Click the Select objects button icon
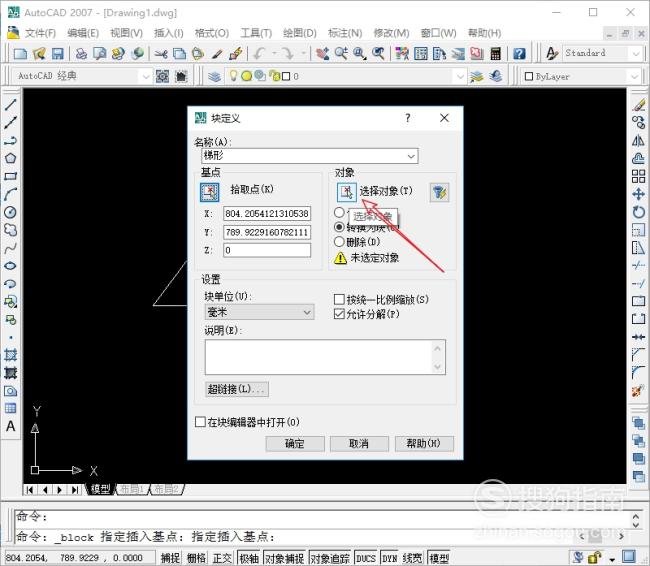This screenshot has width=650, height=566. point(347,192)
